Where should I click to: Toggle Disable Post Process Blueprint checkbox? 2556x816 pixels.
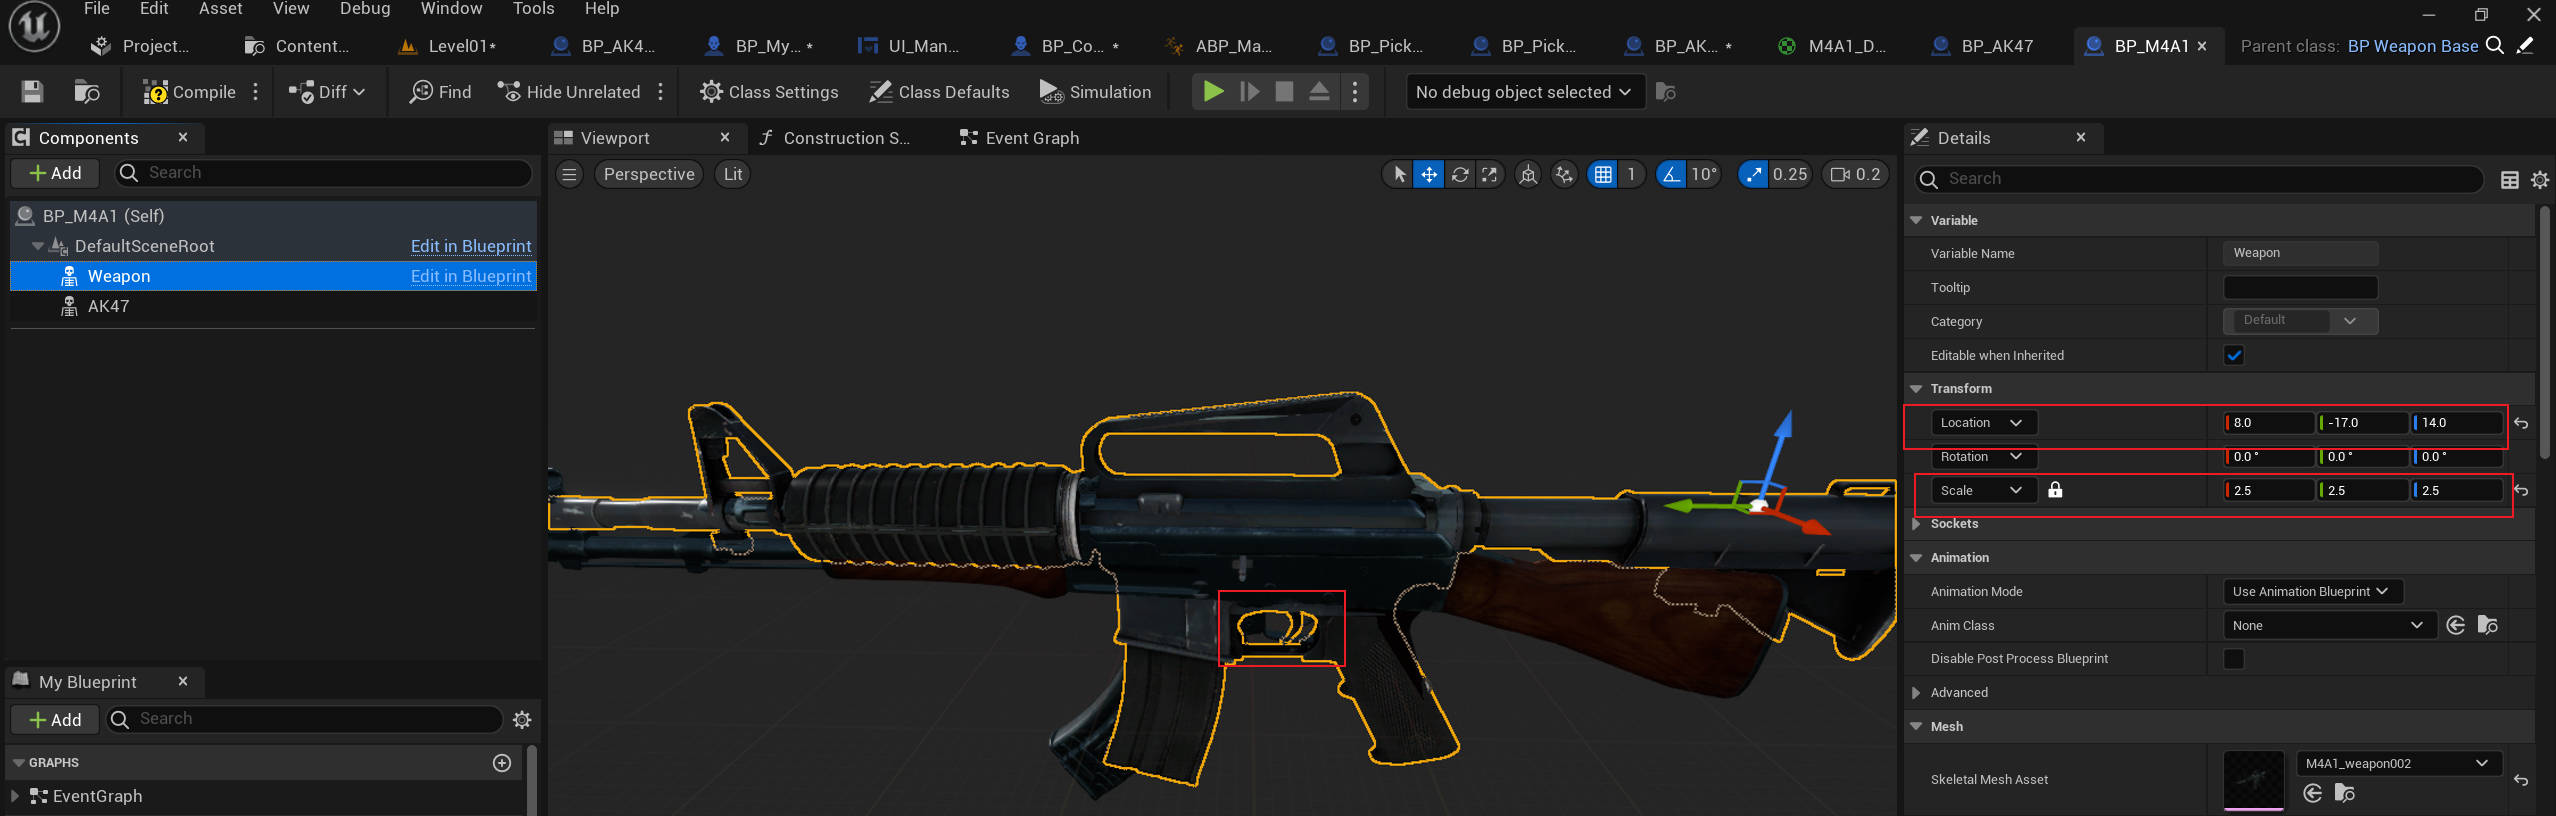pyautogui.click(x=2234, y=659)
